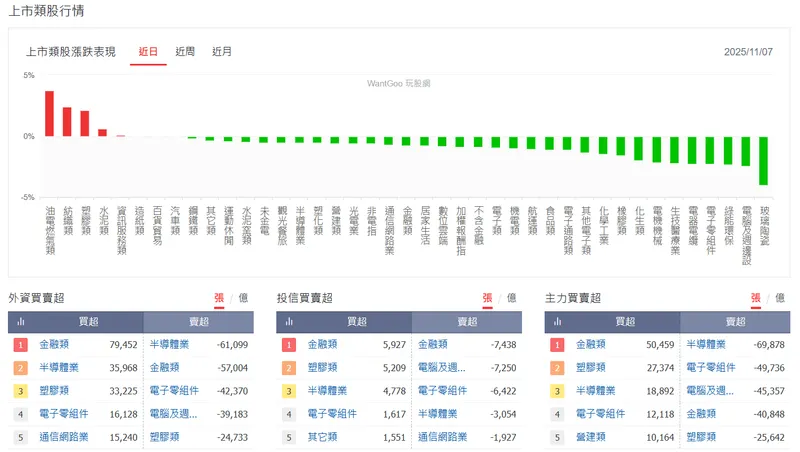Switch to the 近月 tab
Viewport: 800px width, 452px height.
coord(221,52)
